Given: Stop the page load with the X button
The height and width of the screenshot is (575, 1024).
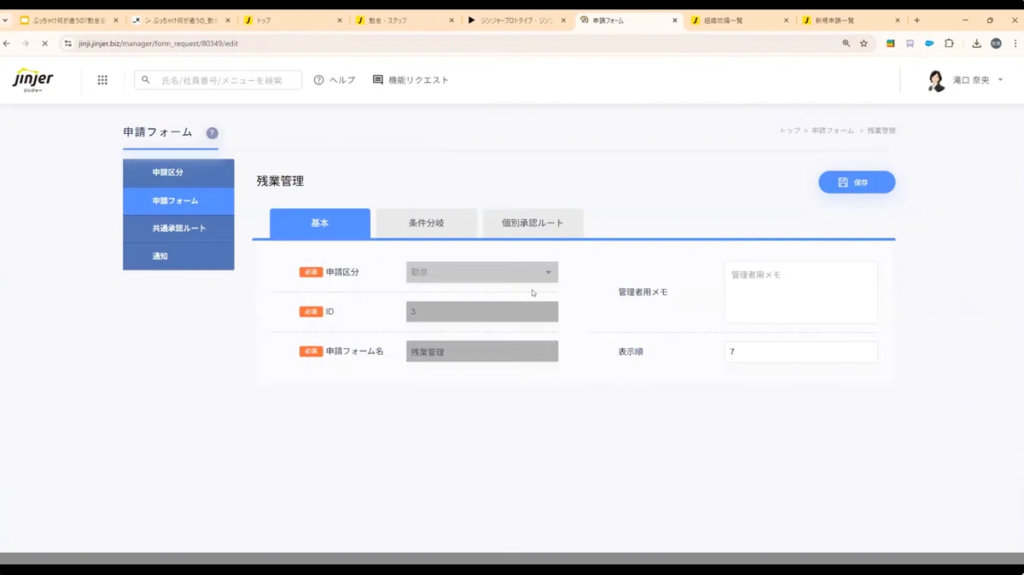Looking at the screenshot, I should (x=44, y=44).
